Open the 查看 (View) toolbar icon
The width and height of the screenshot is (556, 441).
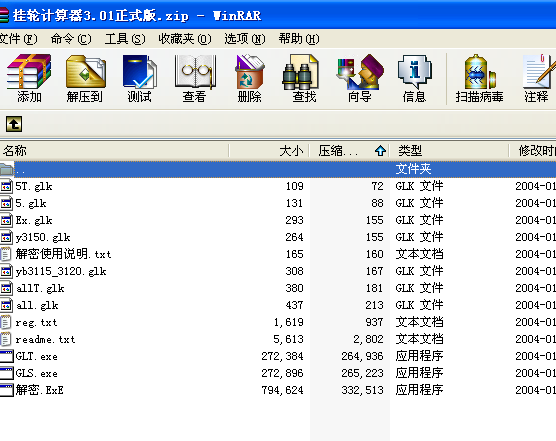(195, 72)
